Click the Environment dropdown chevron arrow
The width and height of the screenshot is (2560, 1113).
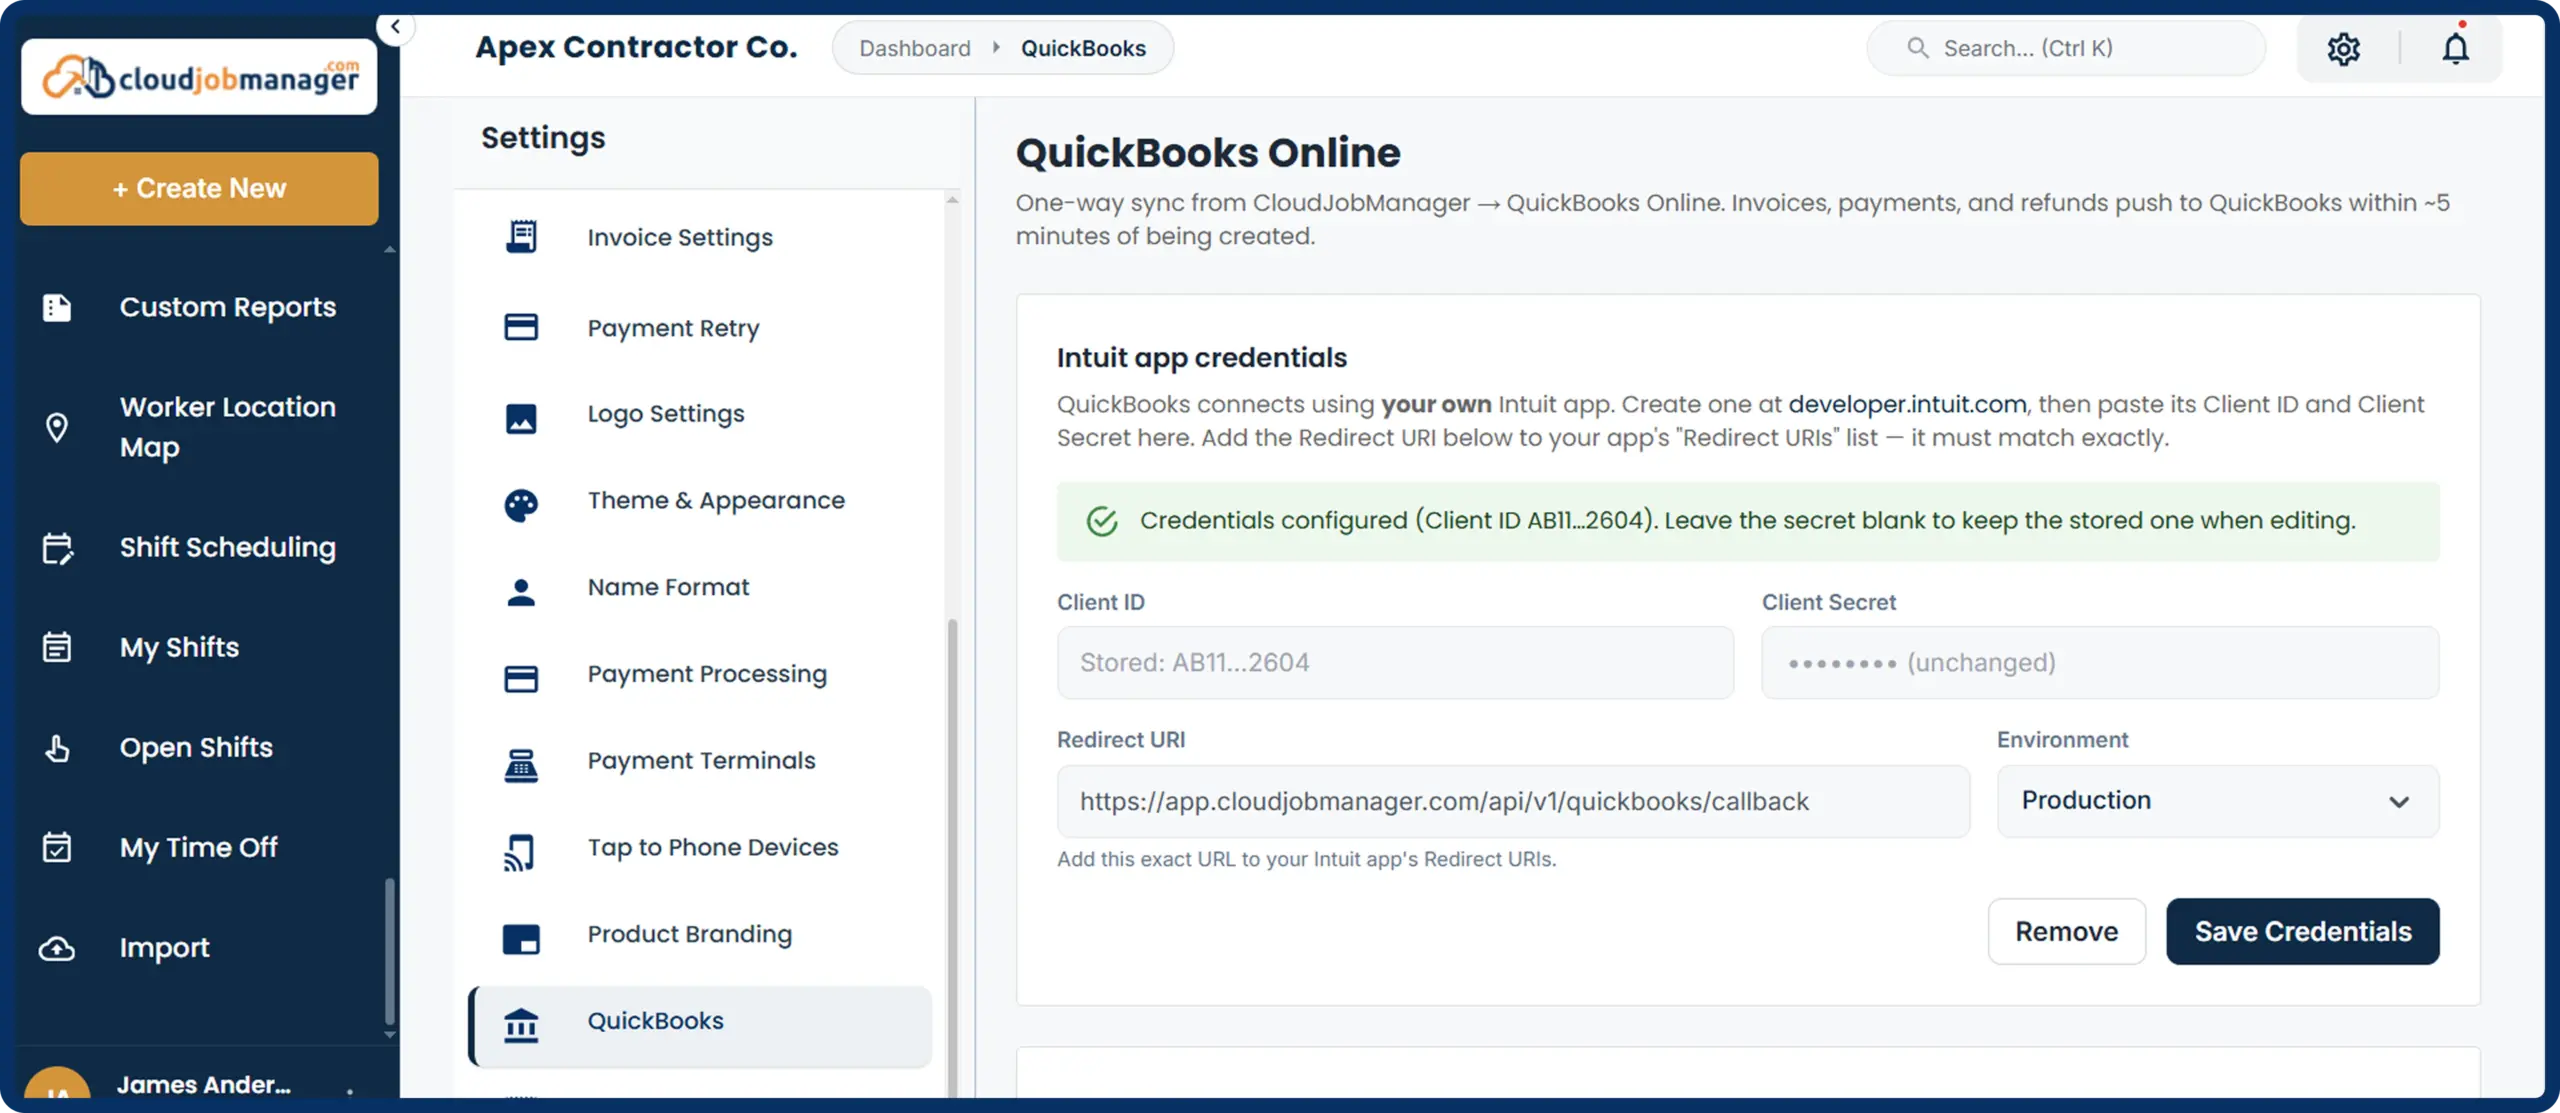pyautogui.click(x=2399, y=802)
